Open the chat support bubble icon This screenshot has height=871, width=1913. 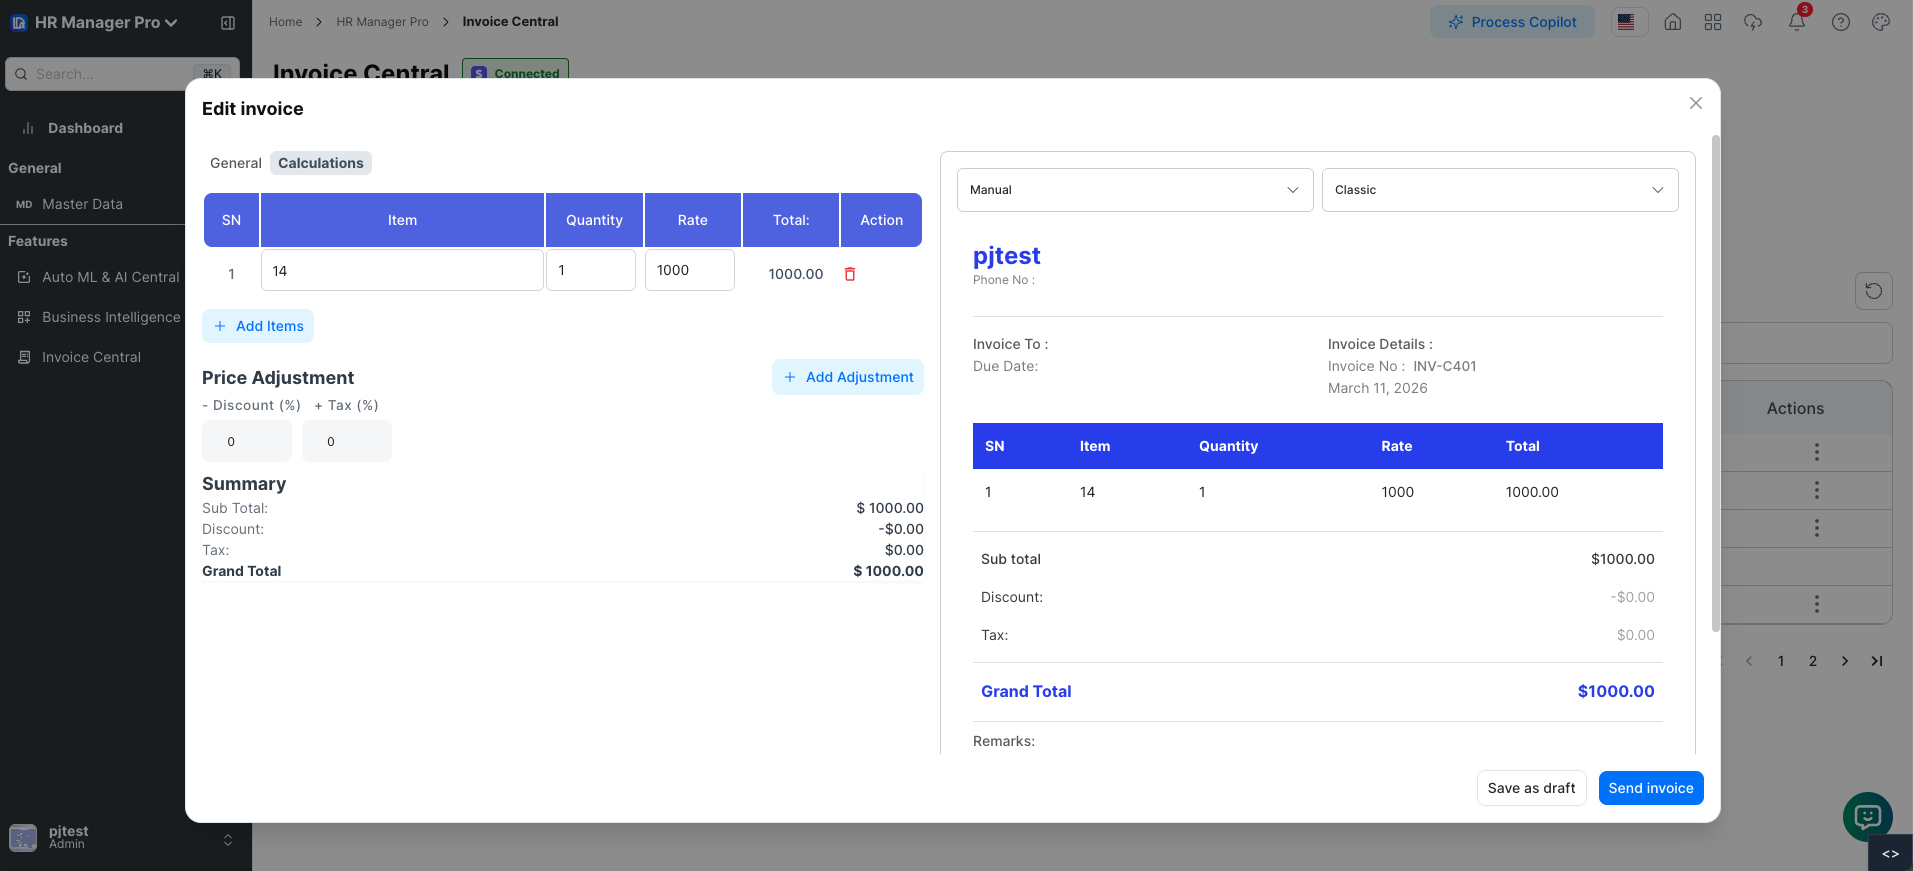[1868, 817]
